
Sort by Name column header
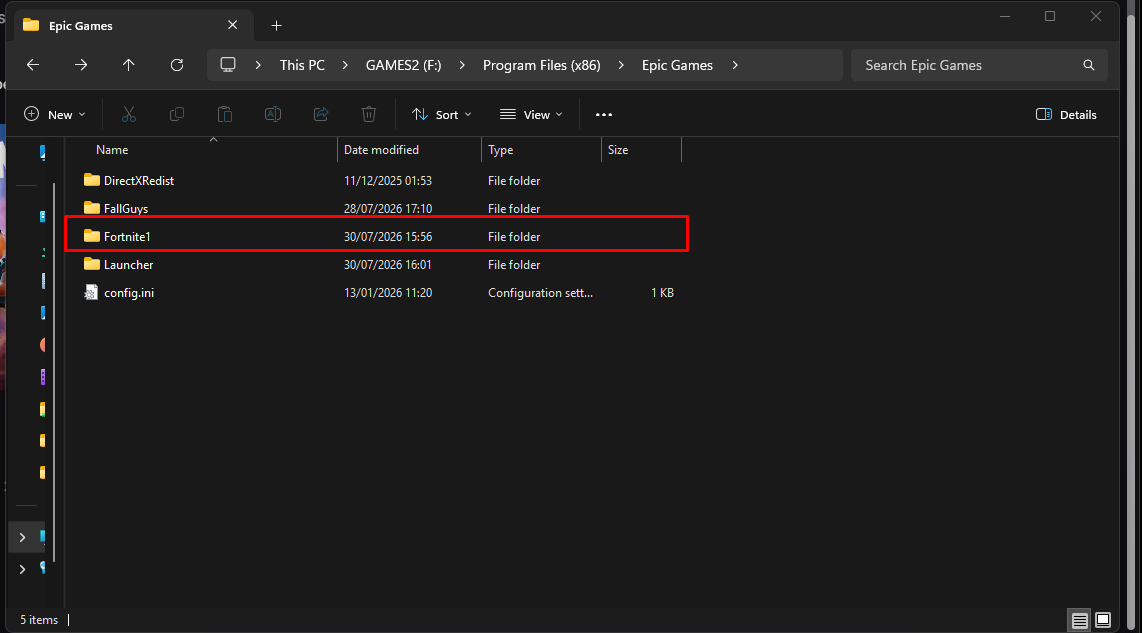pyautogui.click(x=112, y=149)
